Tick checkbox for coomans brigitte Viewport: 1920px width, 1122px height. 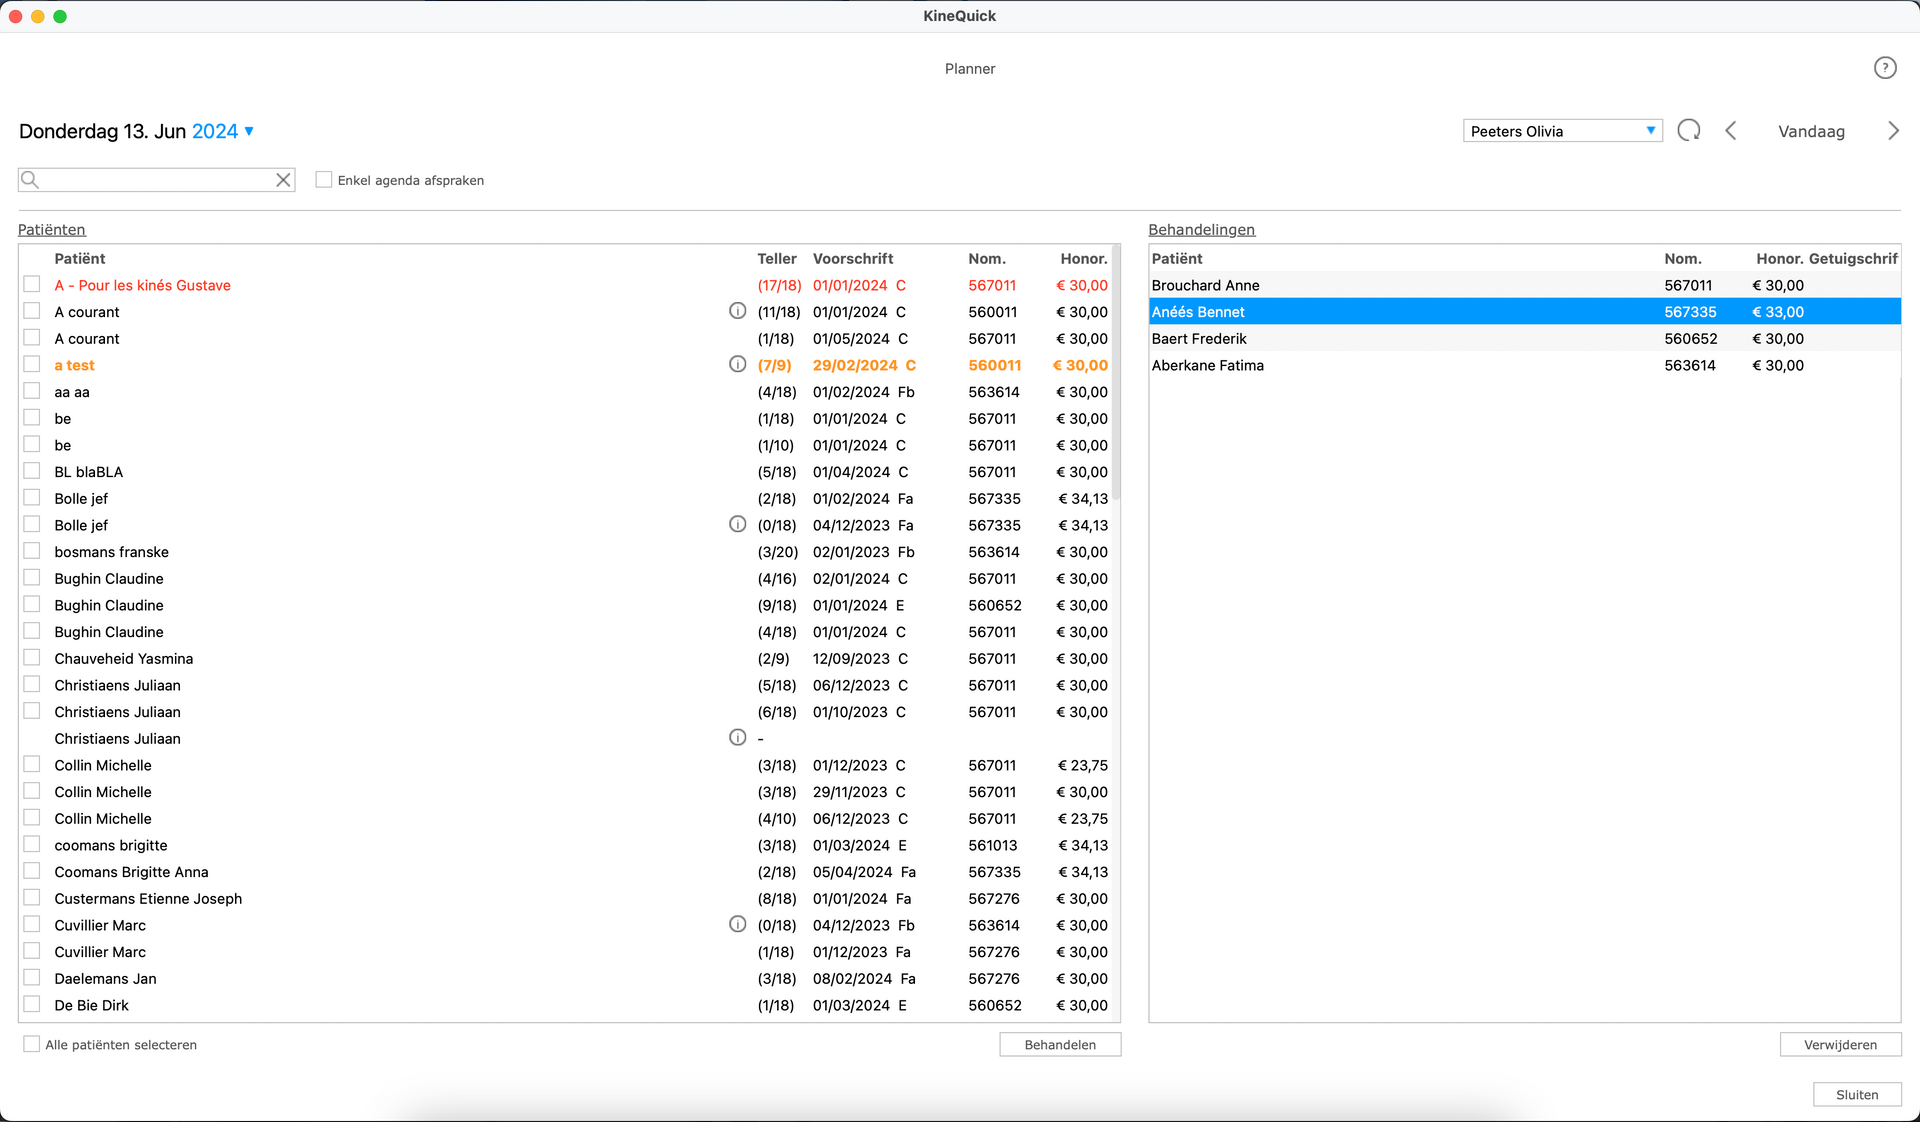32,845
